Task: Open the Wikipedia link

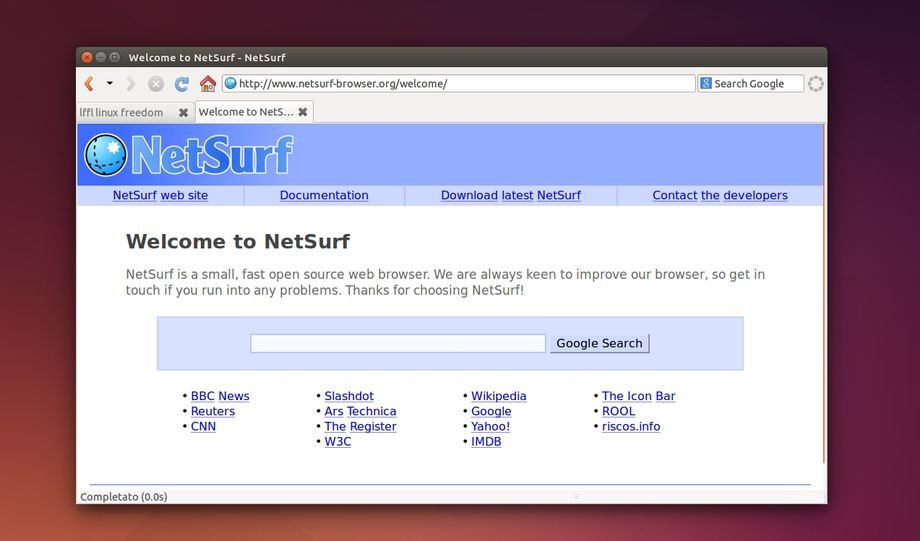Action: coord(498,396)
